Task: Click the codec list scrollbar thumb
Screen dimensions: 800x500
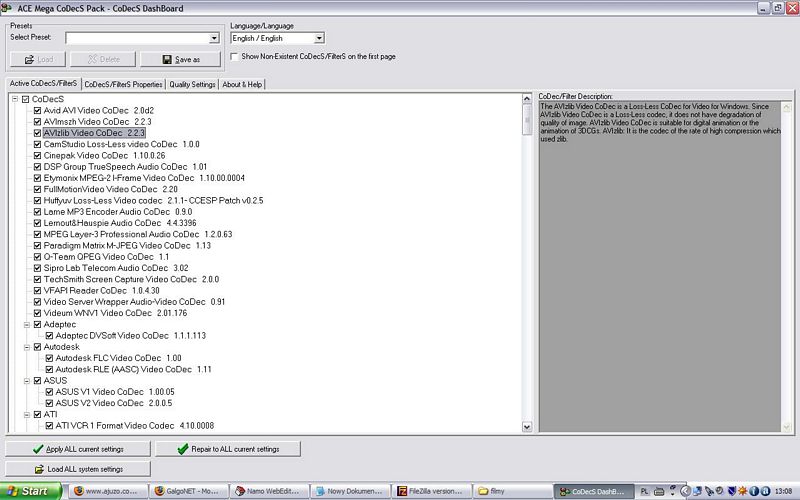Action: pyautogui.click(x=527, y=119)
